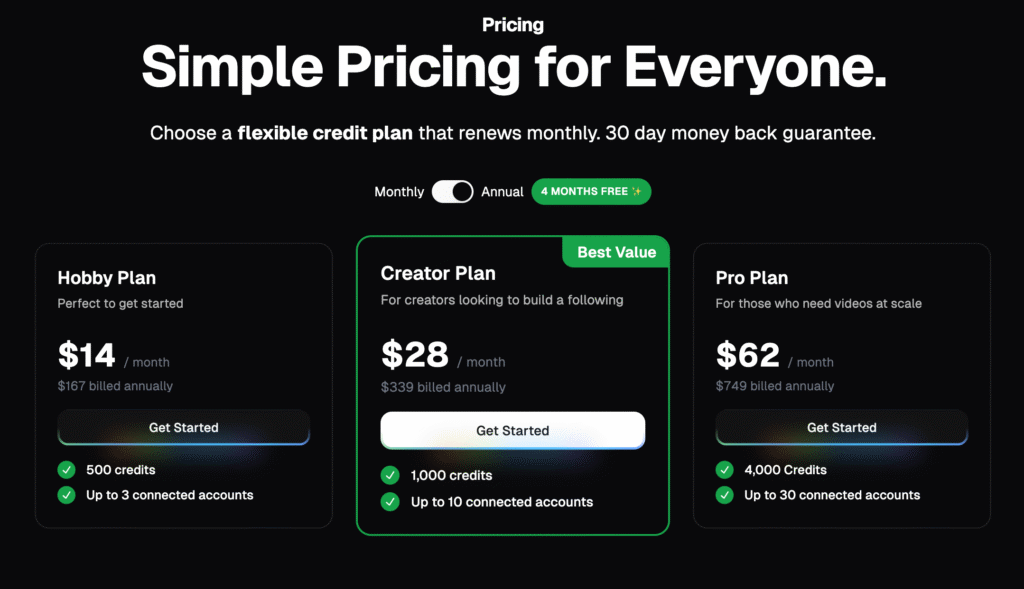
Task: Click the check icon beside 1,000 credits
Action: pos(390,475)
